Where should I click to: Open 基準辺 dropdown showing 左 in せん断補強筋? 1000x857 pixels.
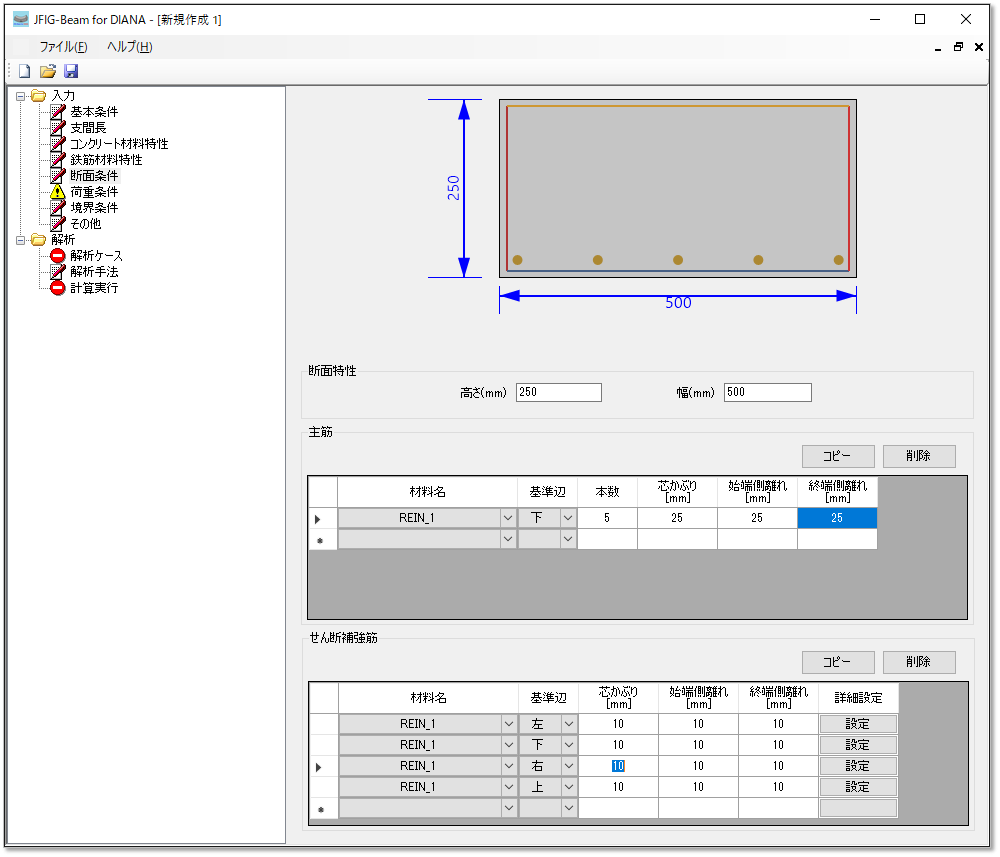[x=568, y=724]
